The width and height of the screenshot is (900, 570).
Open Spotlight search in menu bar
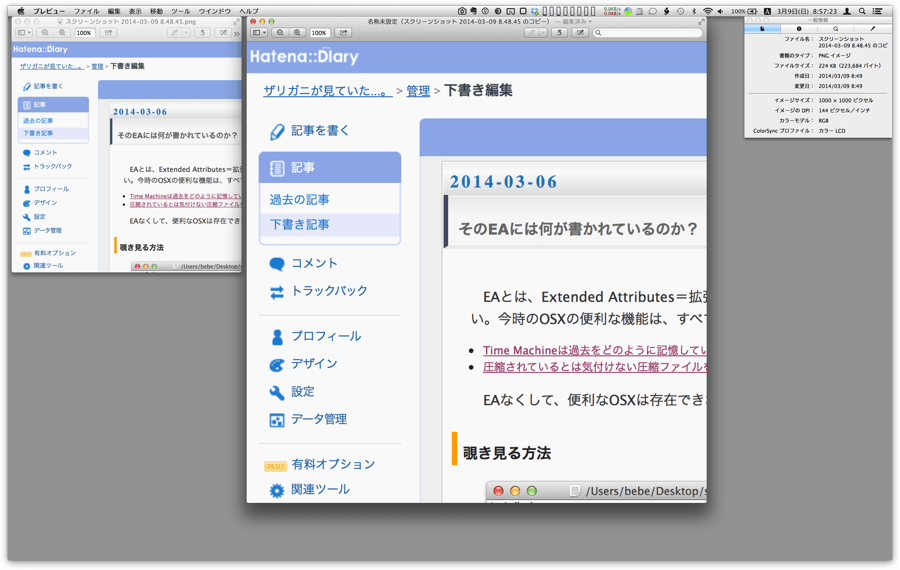click(x=862, y=11)
